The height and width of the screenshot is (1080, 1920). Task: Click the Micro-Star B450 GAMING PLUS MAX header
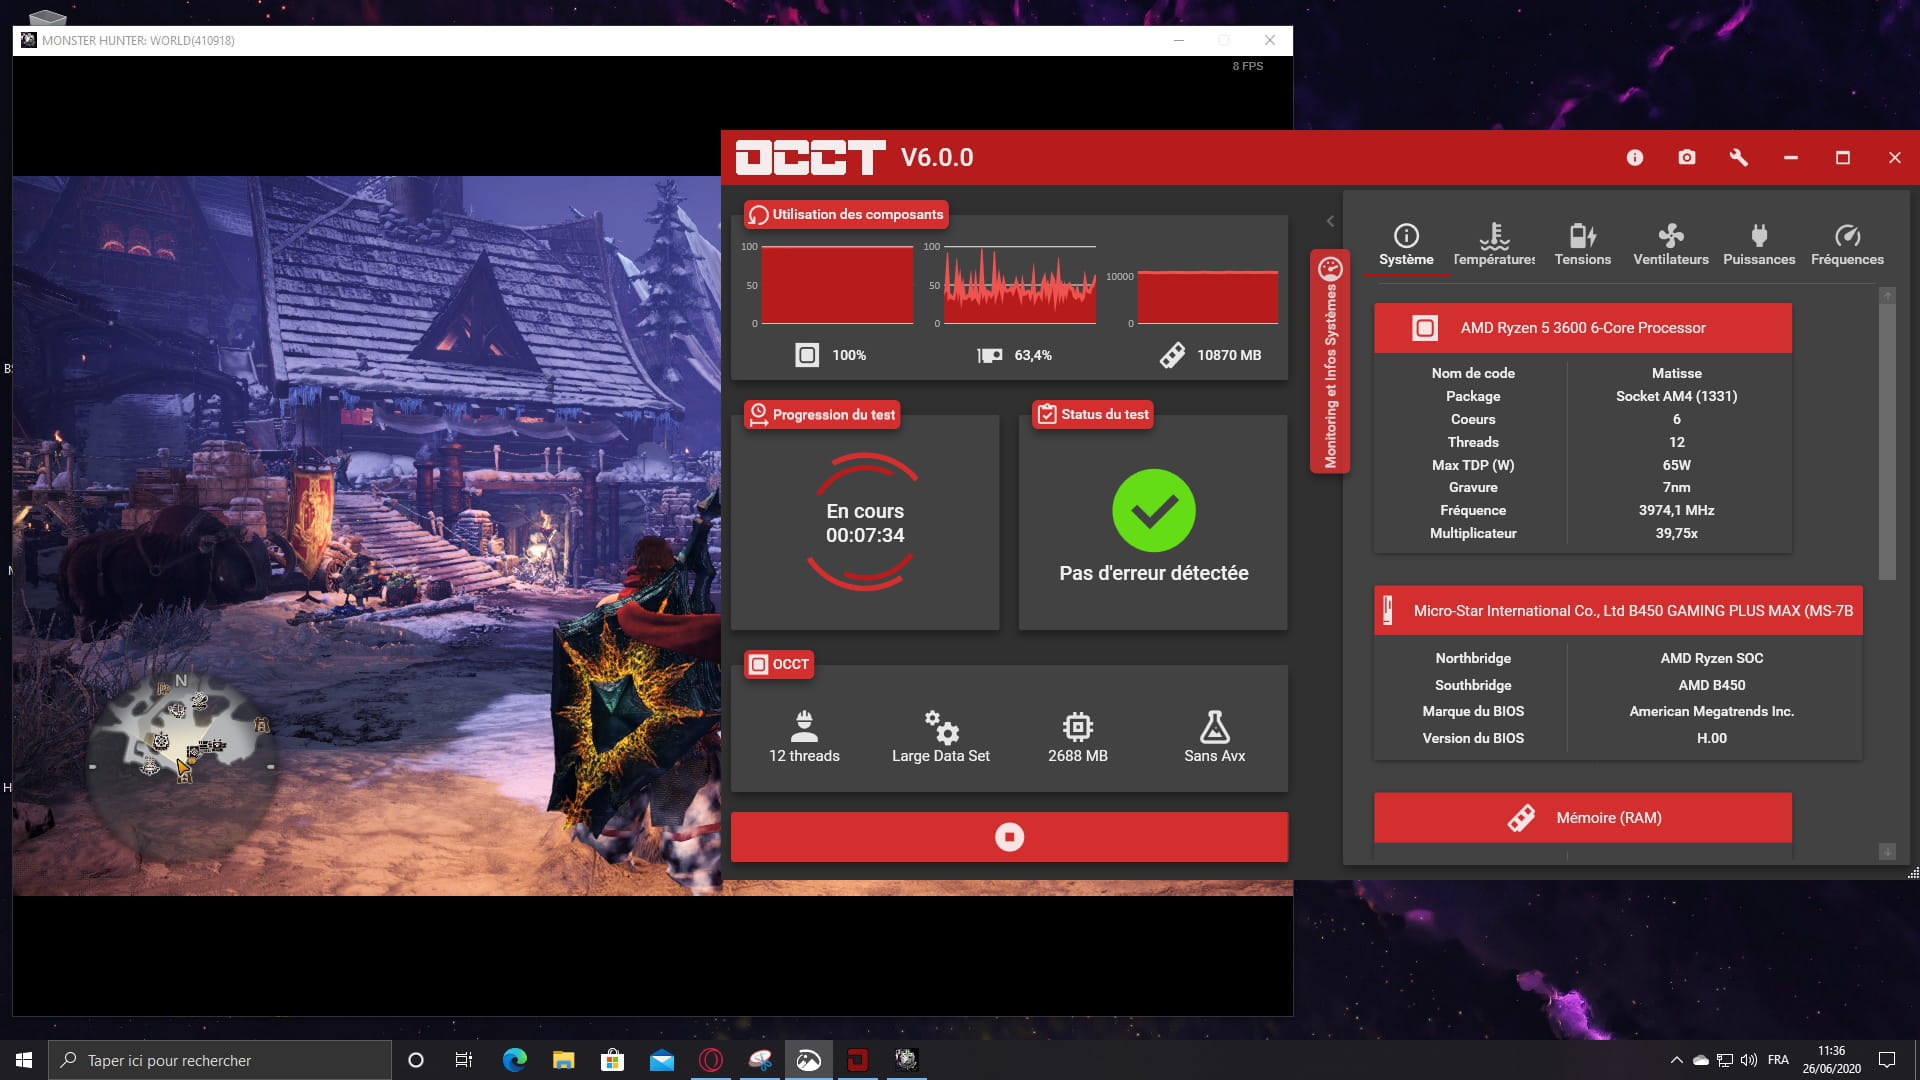pyautogui.click(x=1618, y=610)
